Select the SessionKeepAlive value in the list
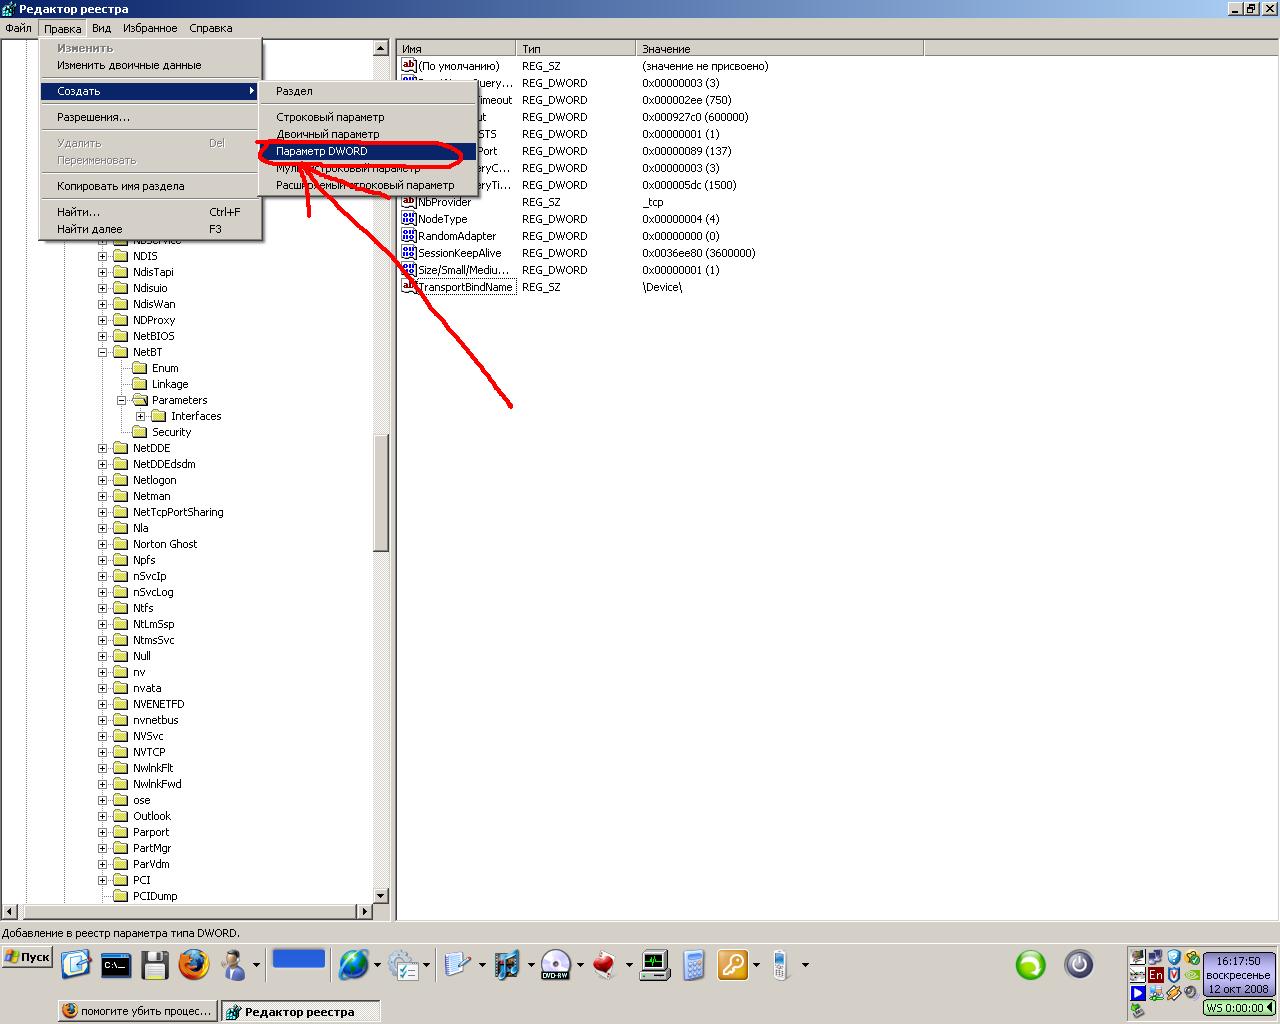Screen dimensions: 1280x1024 (x=459, y=253)
